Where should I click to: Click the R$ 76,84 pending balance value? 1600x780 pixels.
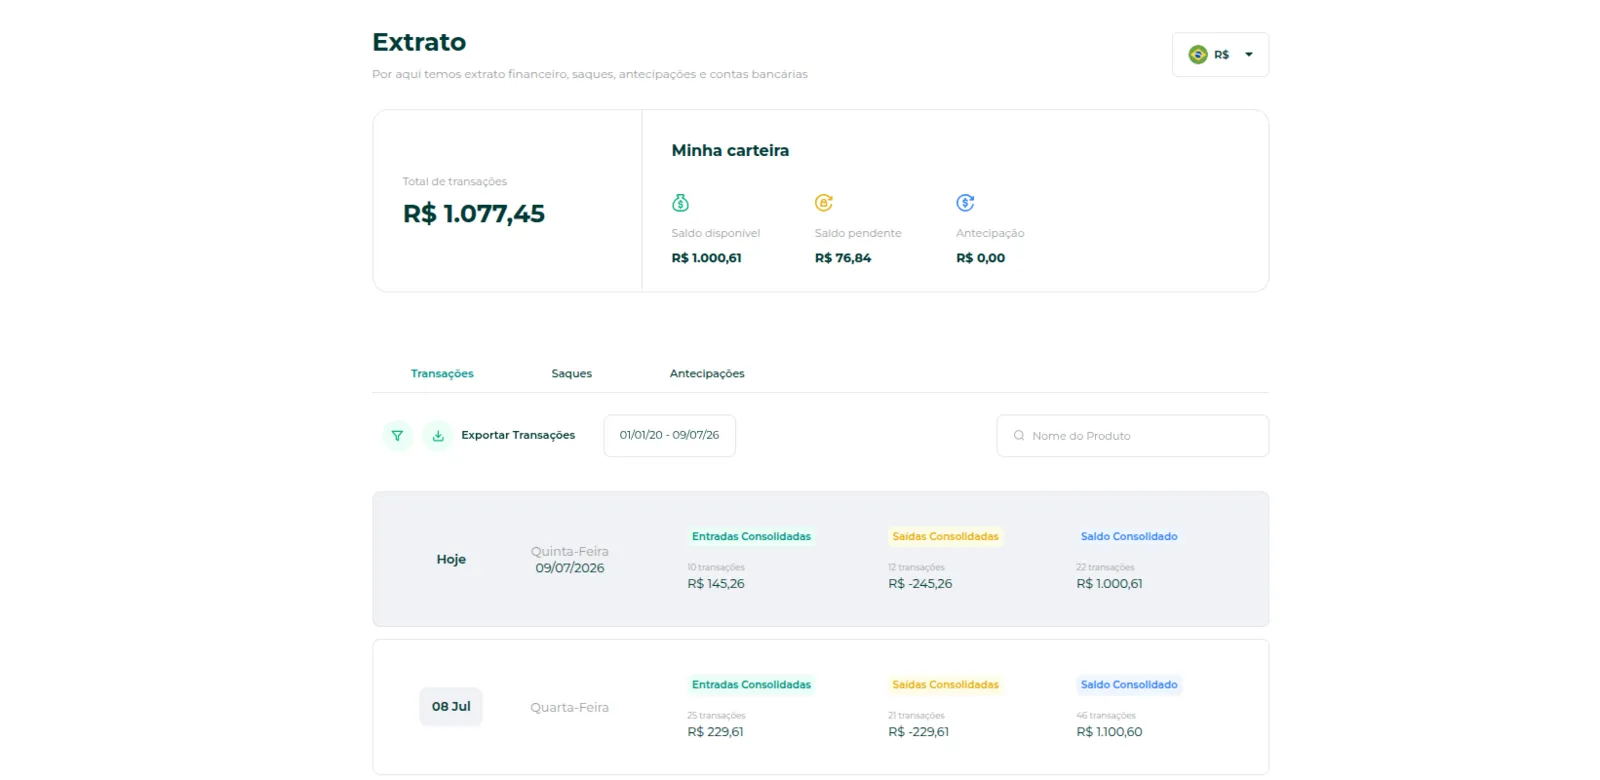[x=843, y=258]
